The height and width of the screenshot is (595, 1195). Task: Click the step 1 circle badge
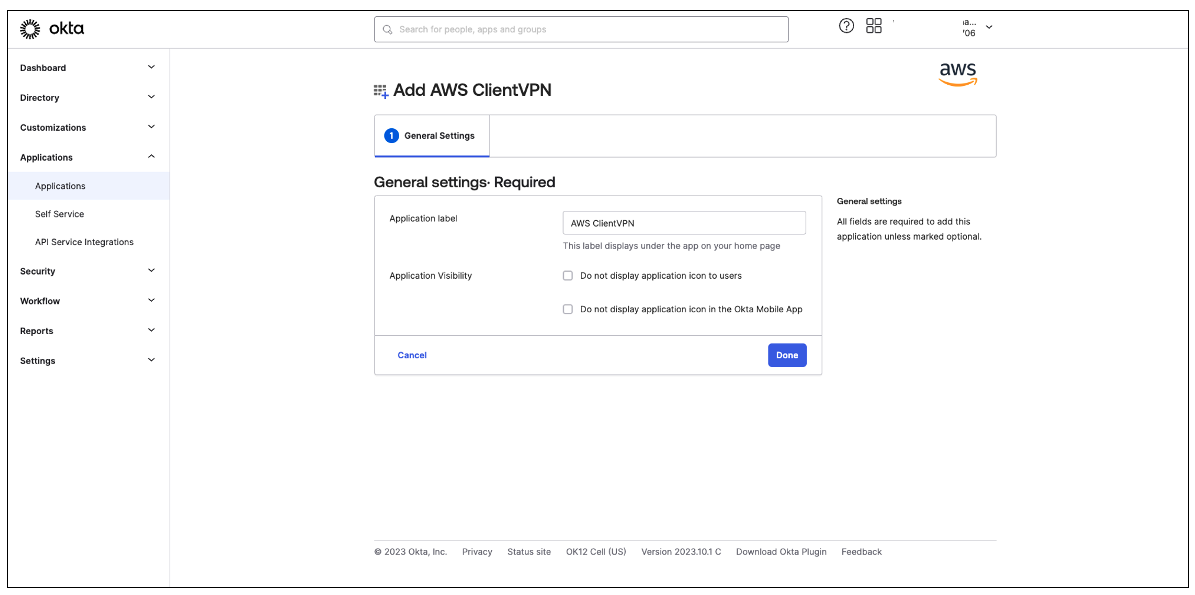click(392, 136)
